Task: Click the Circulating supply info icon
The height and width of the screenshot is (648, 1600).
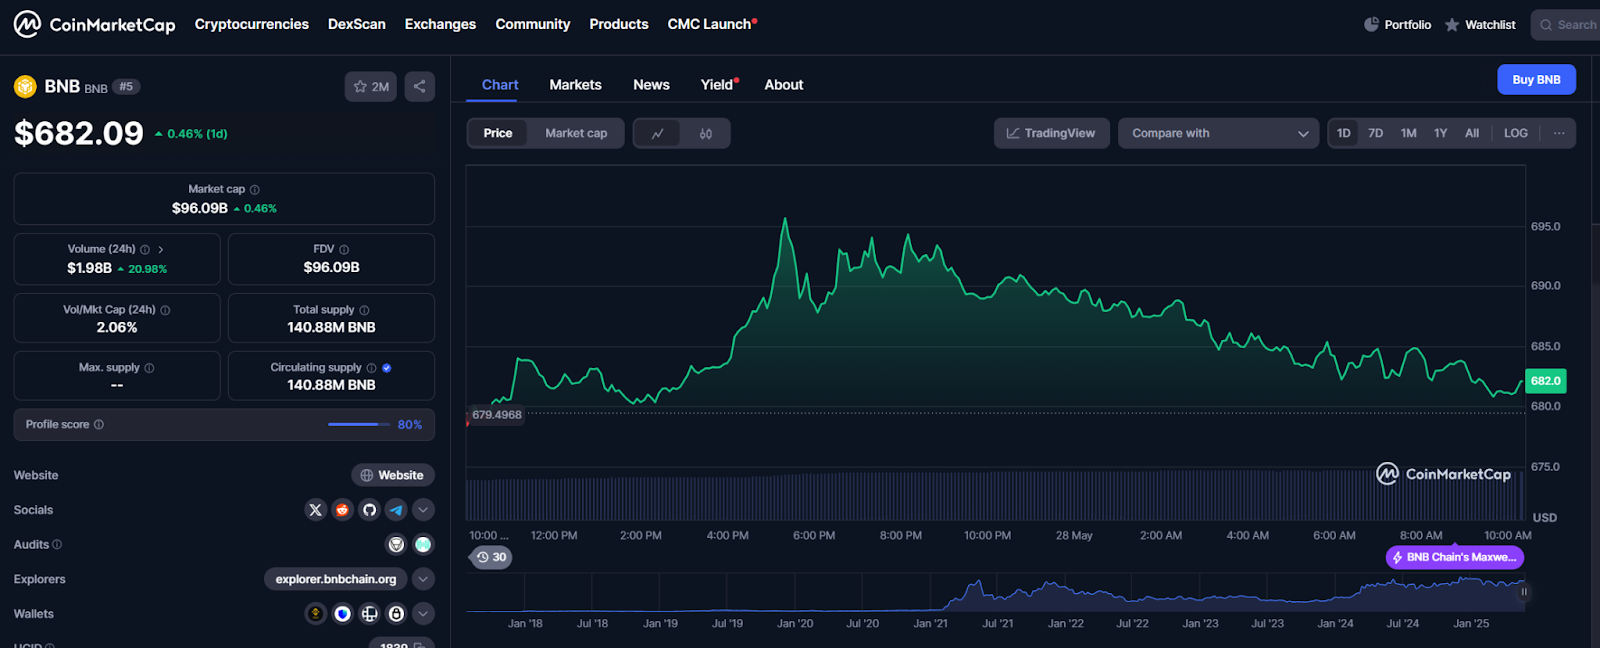Action: [371, 368]
